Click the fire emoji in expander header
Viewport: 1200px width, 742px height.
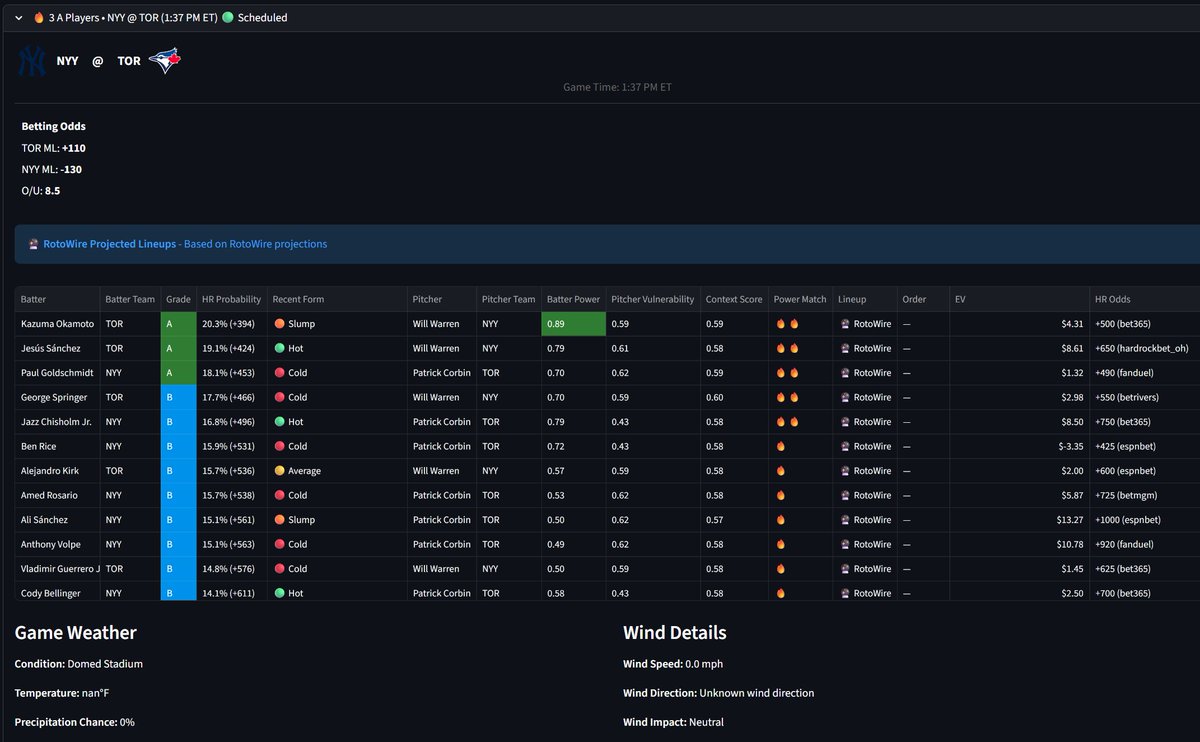click(x=39, y=18)
